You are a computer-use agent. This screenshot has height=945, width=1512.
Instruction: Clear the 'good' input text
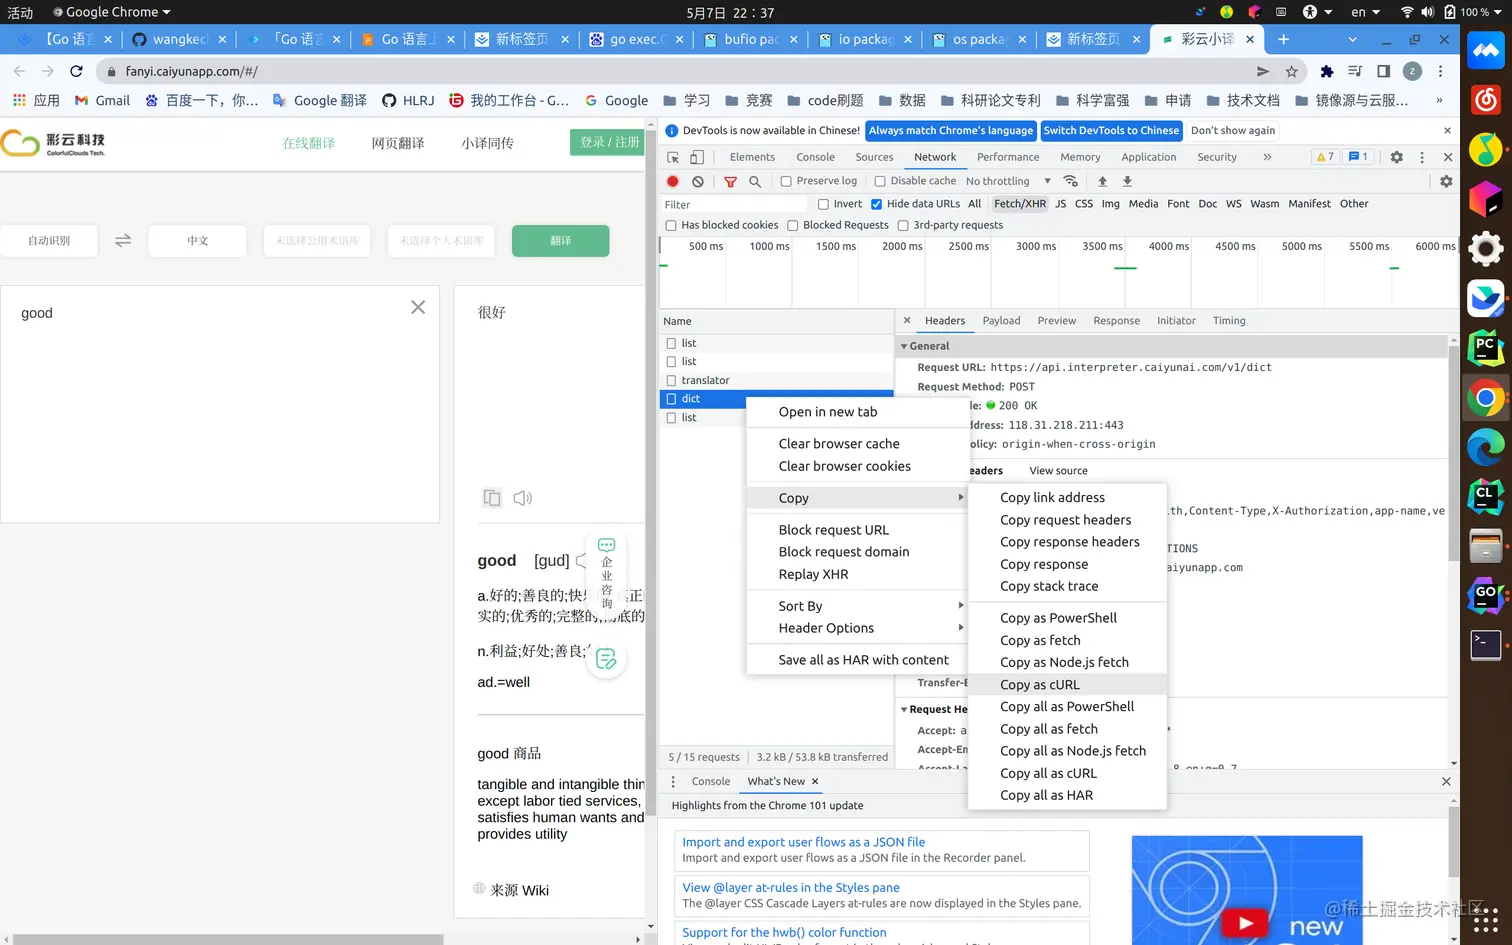click(418, 307)
